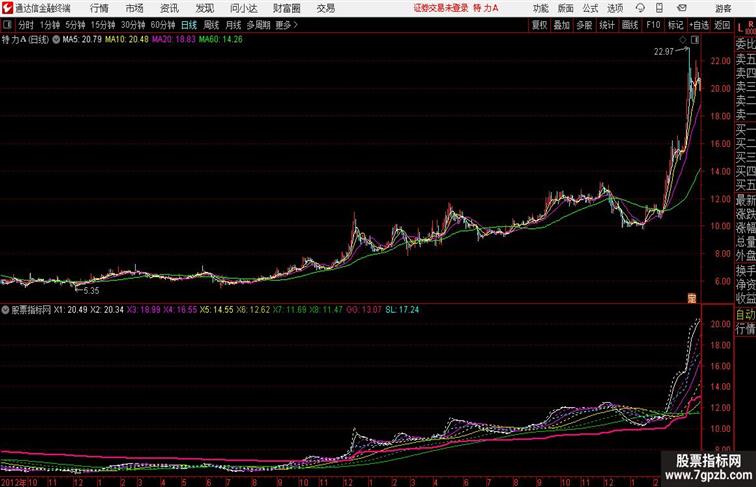Open the mobile phone icon in title bar

point(659,8)
